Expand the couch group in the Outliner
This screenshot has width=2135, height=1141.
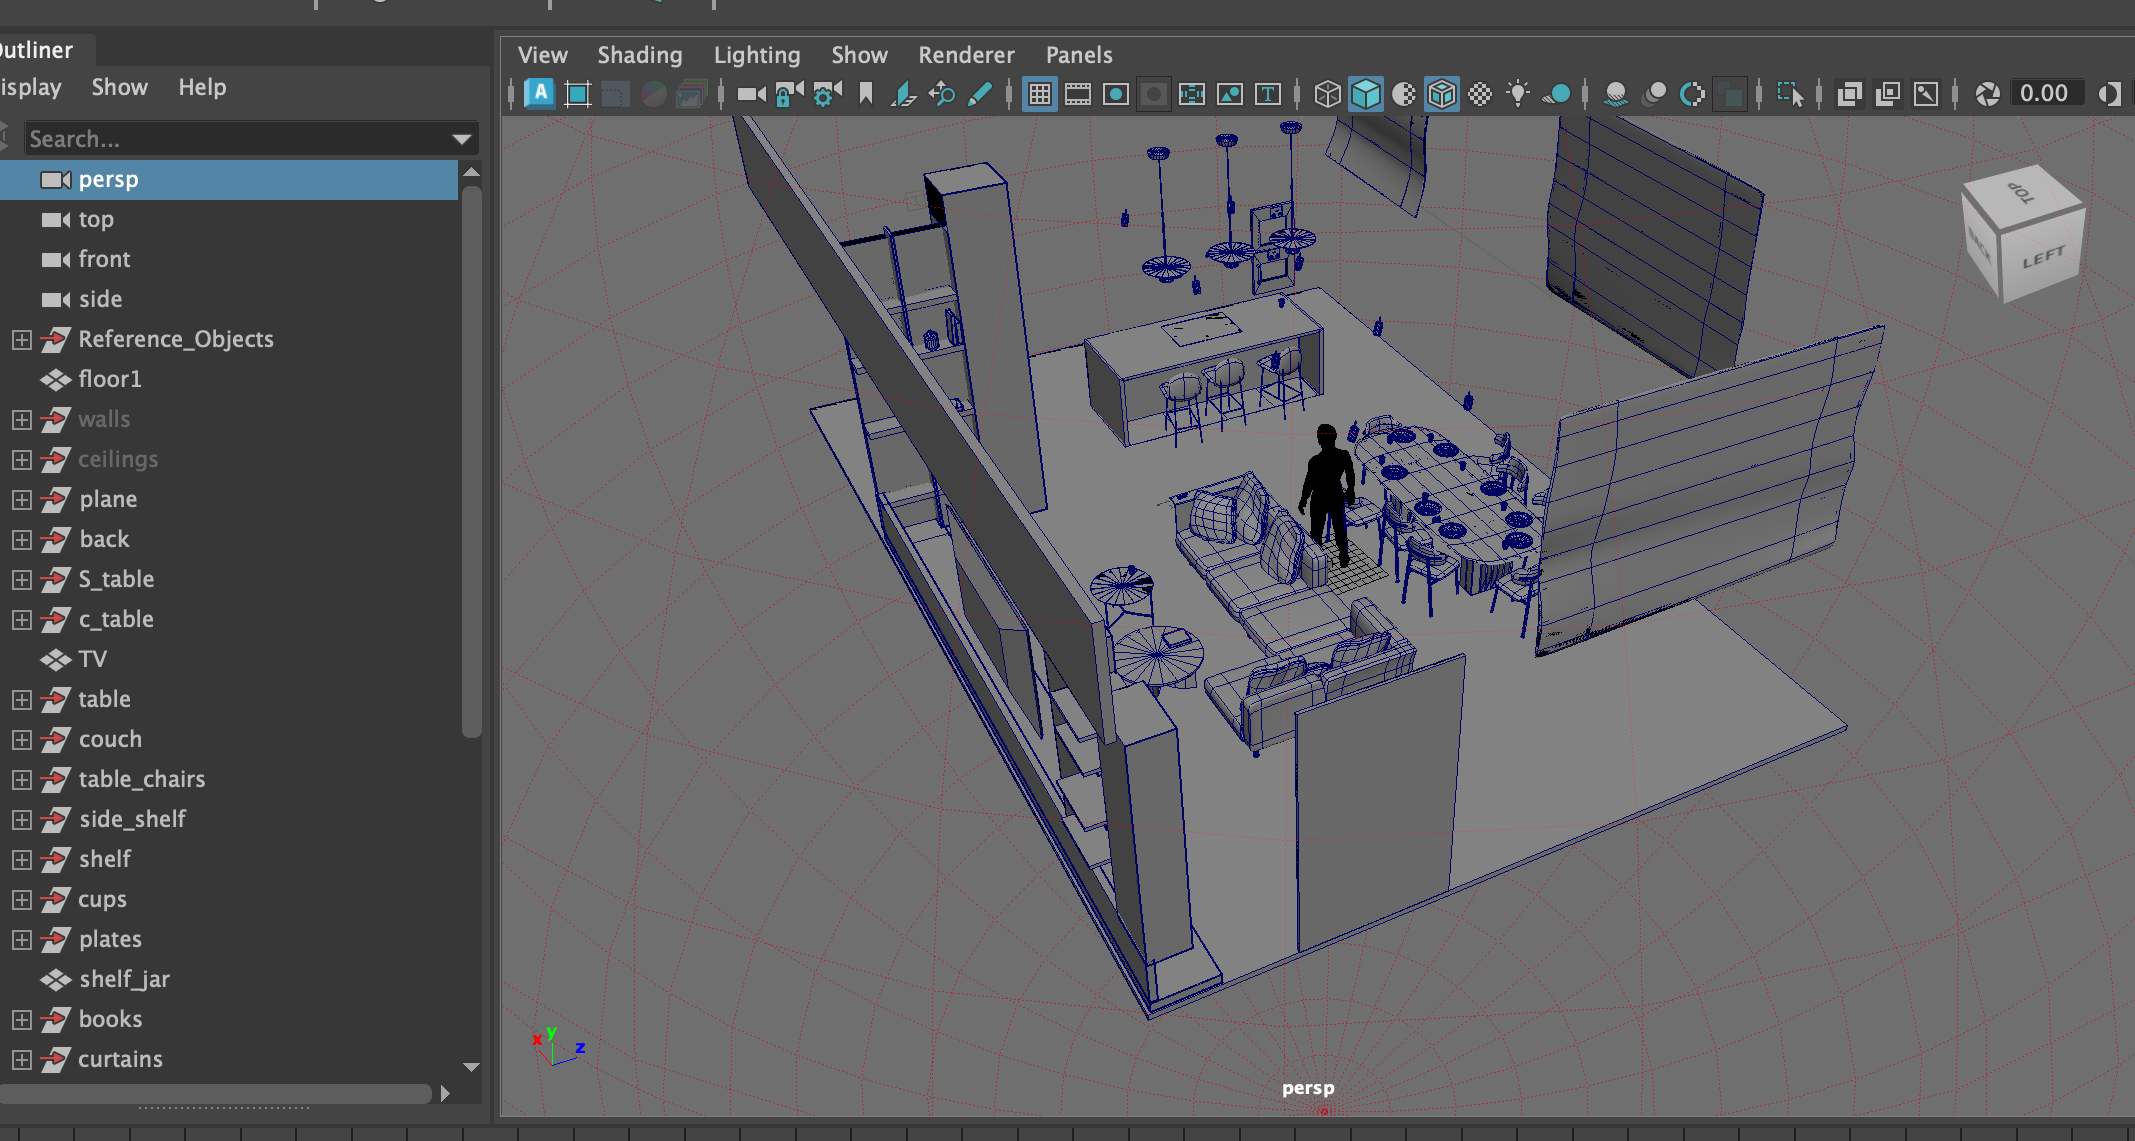pos(22,740)
